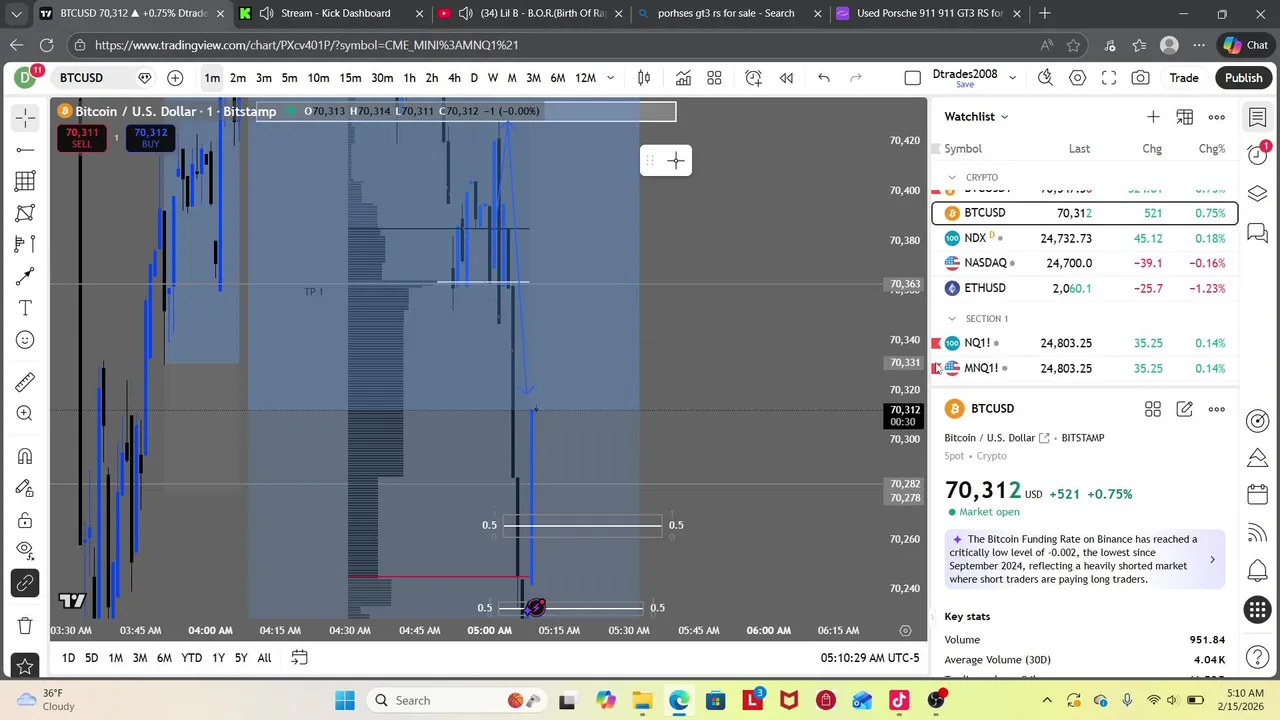Viewport: 1280px width, 720px height.
Task: Open compare or add symbol plus
Action: [175, 78]
